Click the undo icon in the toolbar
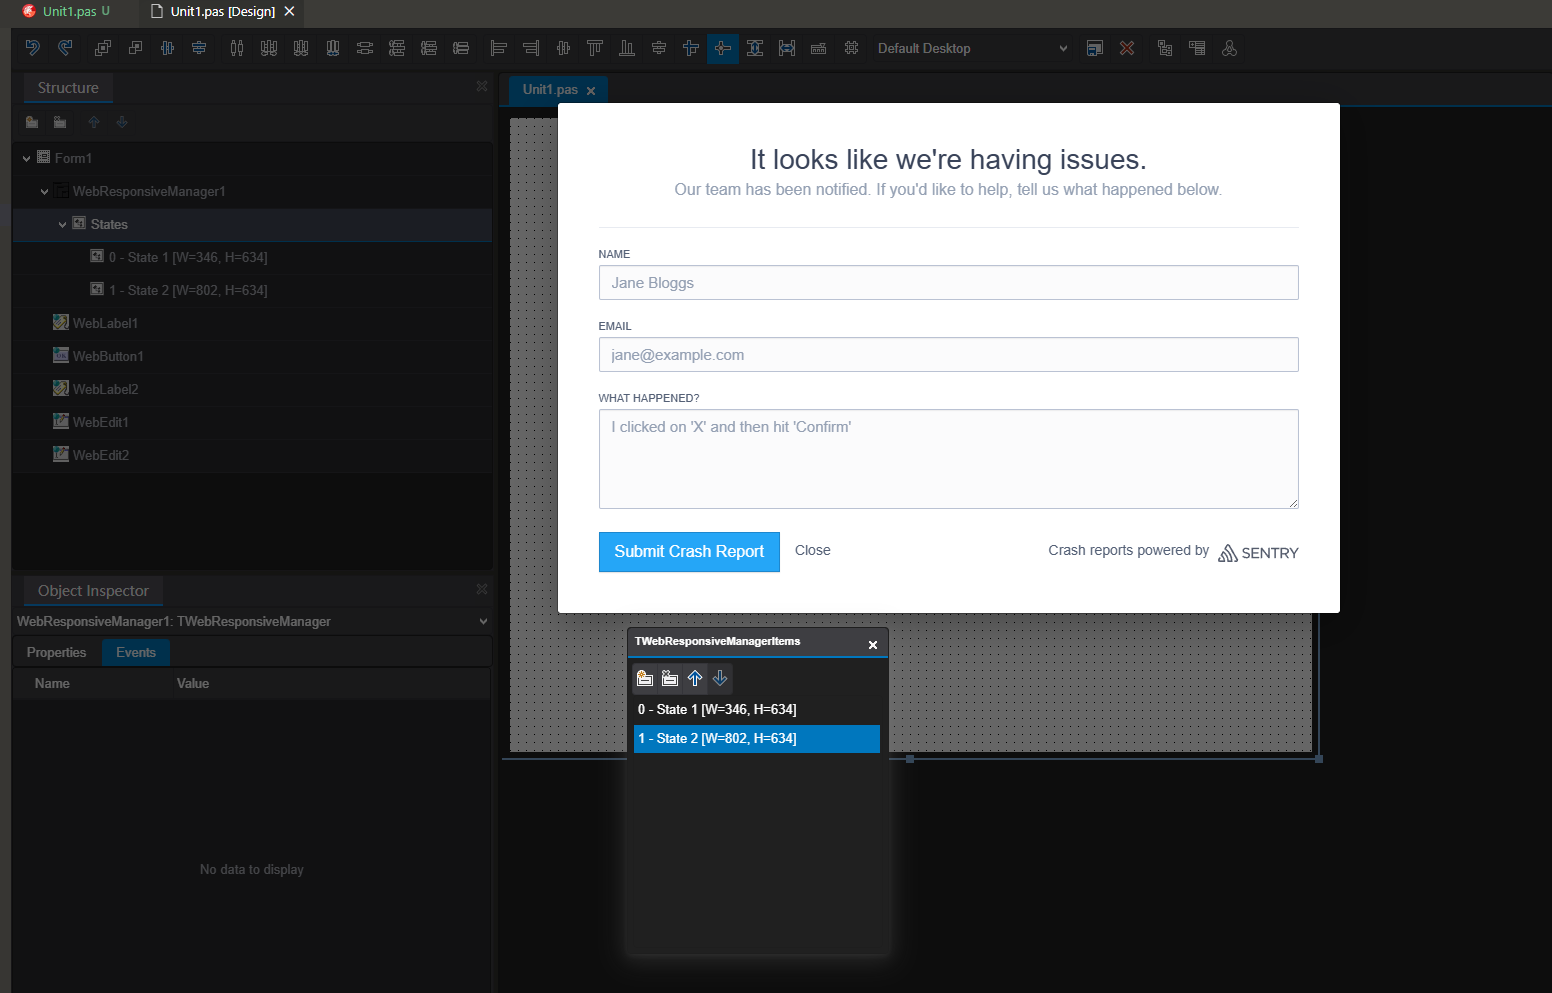 pyautogui.click(x=33, y=48)
